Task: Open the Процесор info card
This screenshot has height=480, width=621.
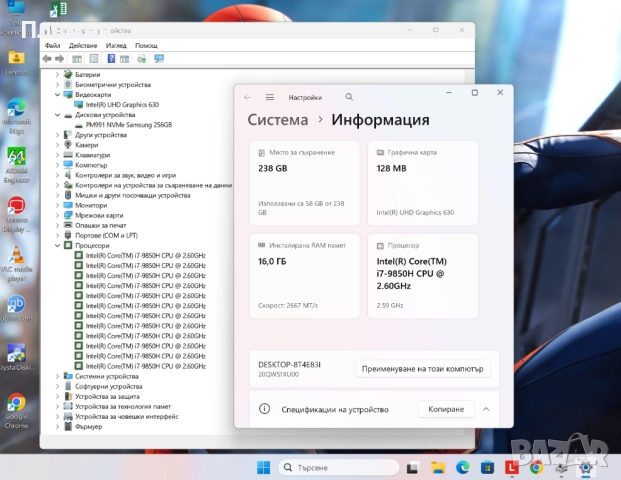Action: pos(423,276)
